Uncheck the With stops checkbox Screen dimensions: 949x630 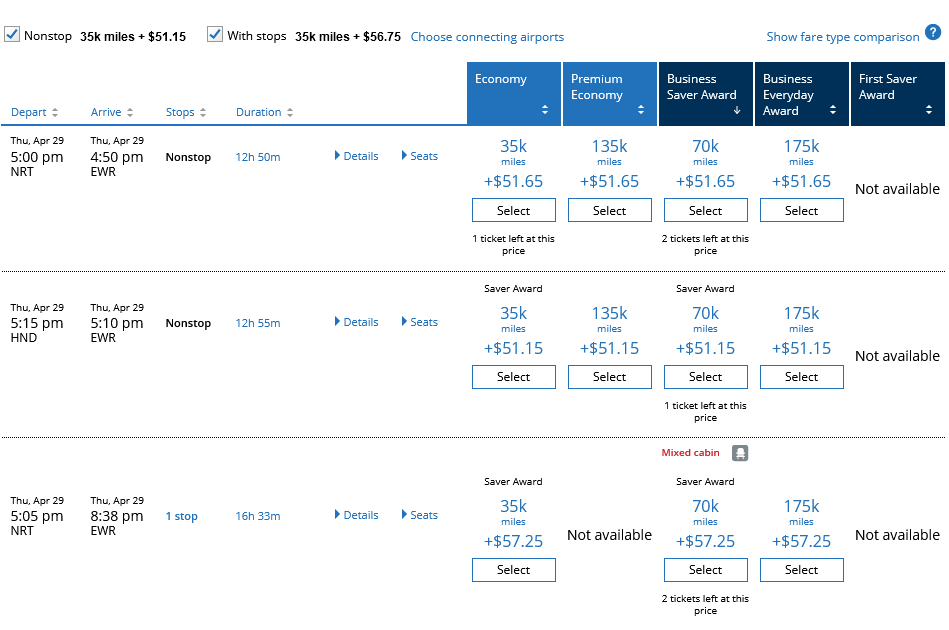(x=215, y=34)
